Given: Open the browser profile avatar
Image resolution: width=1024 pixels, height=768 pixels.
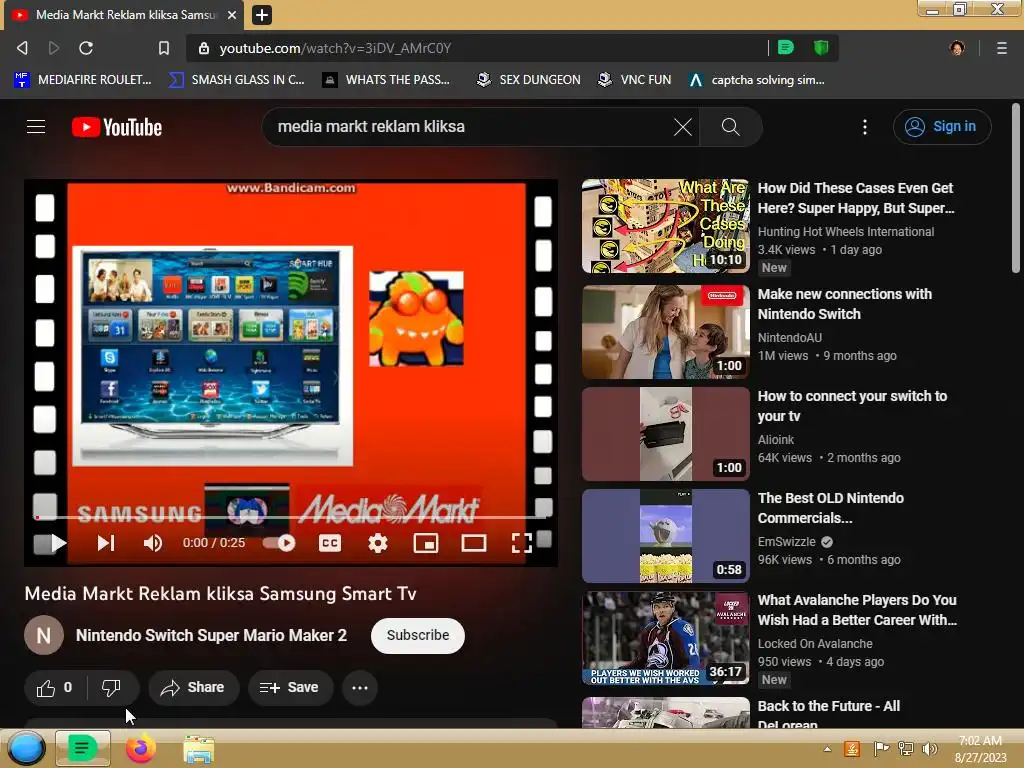Looking at the screenshot, I should coord(957,48).
